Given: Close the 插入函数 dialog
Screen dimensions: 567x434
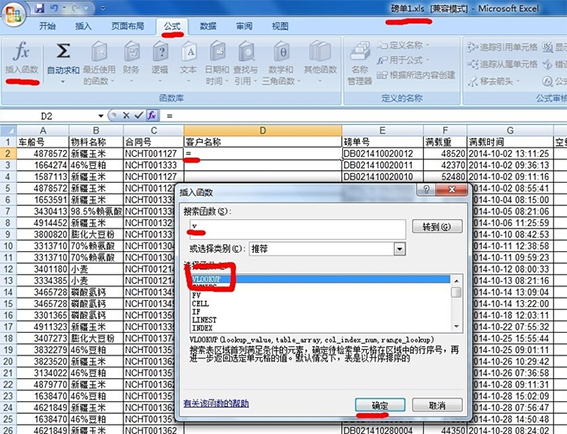Looking at the screenshot, I should [452, 190].
